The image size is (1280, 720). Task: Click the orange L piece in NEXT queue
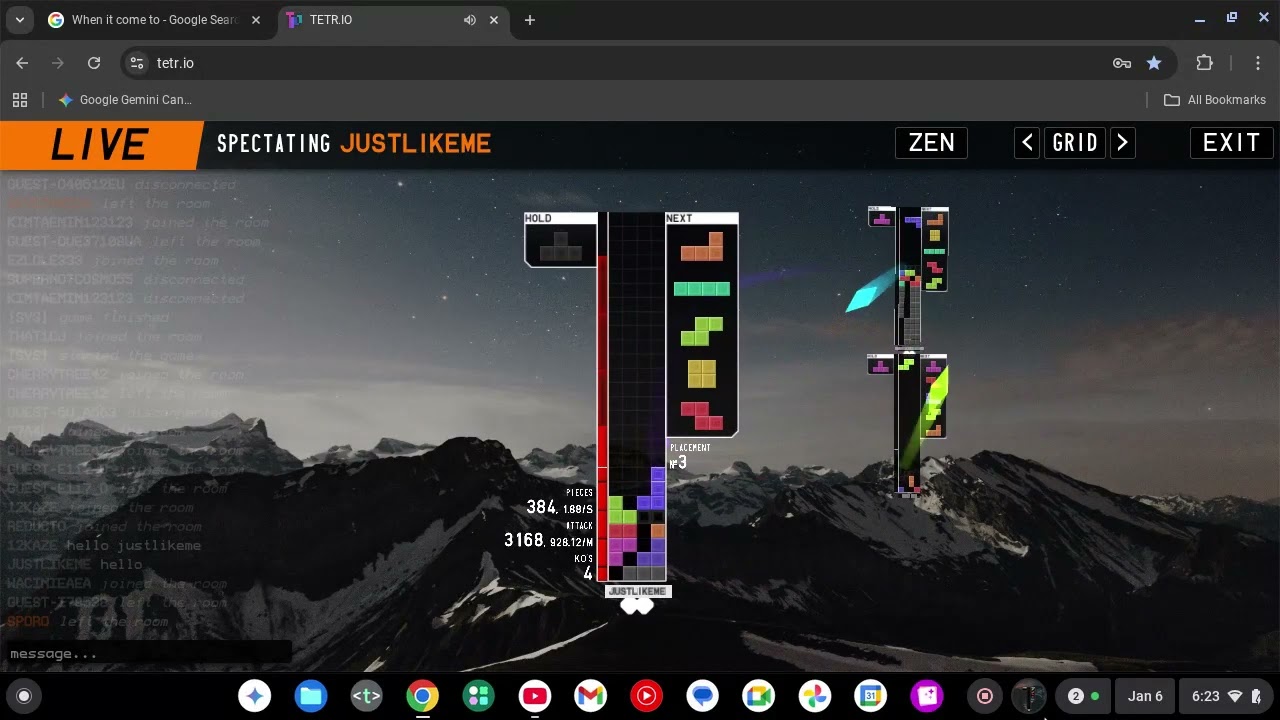(x=702, y=247)
